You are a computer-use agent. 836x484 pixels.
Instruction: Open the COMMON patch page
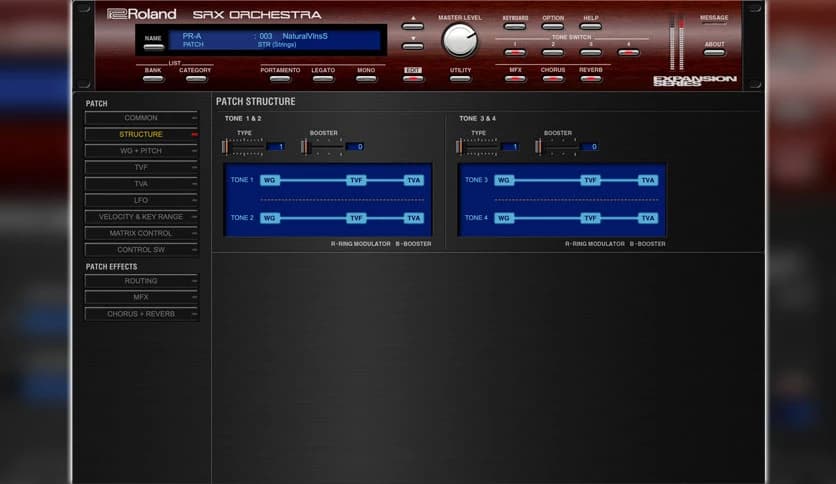click(141, 118)
